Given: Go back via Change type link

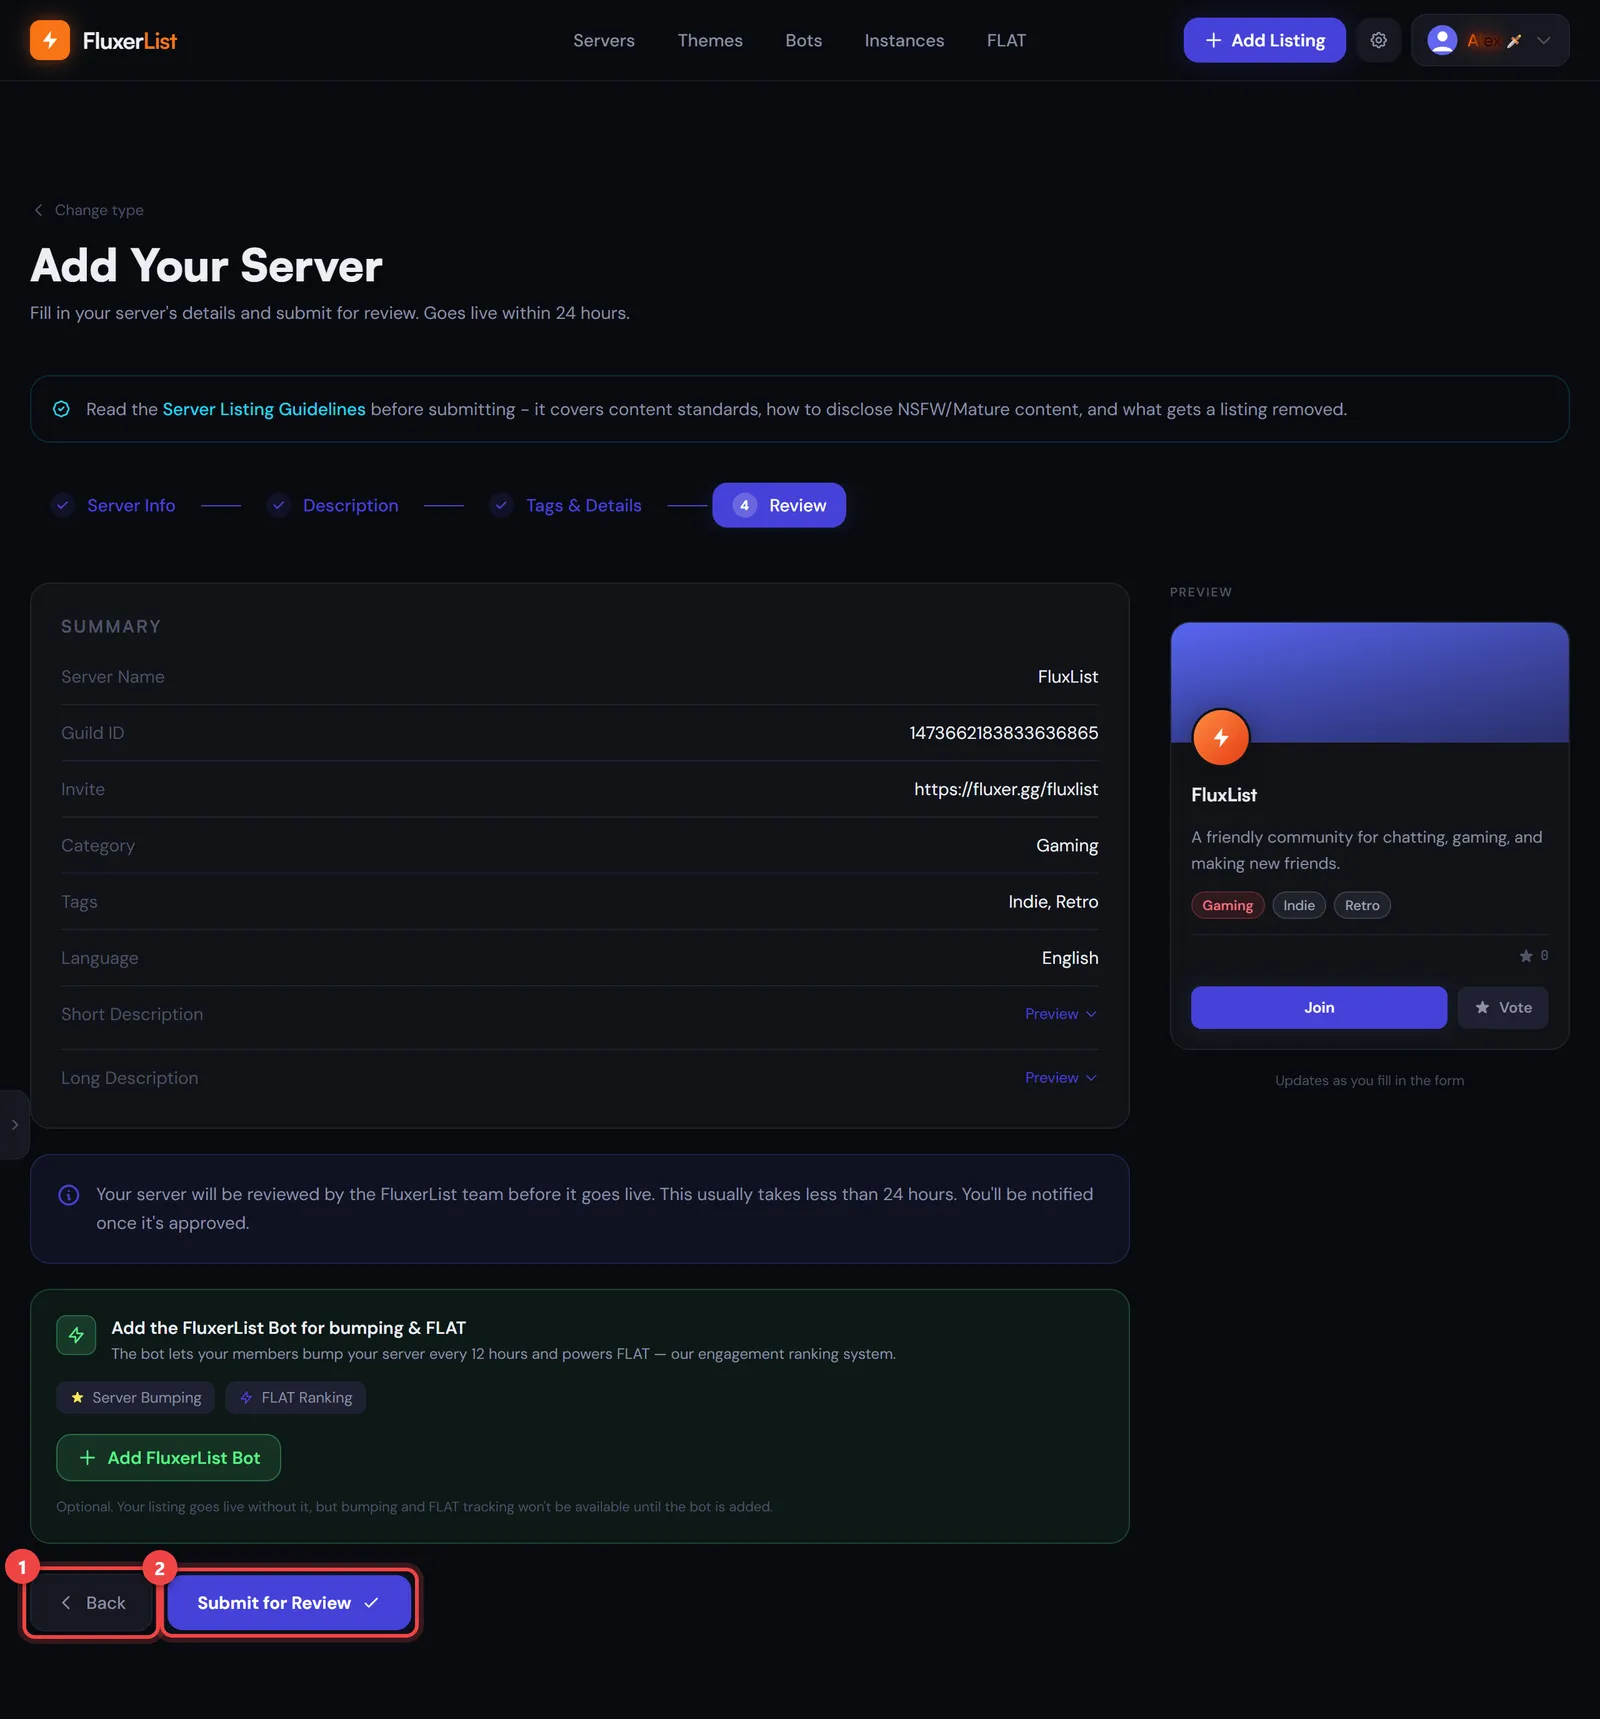Looking at the screenshot, I should [89, 210].
